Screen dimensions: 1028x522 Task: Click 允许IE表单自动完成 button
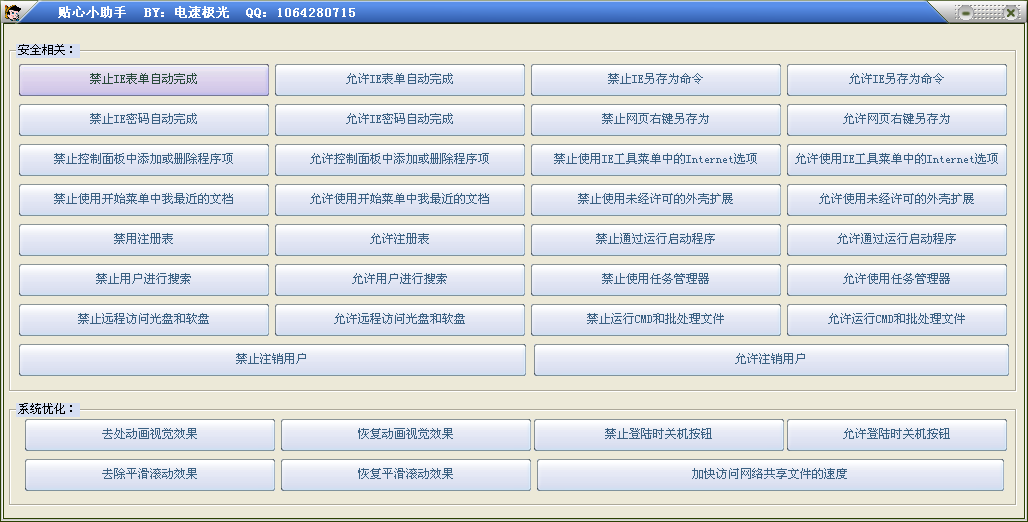400,80
